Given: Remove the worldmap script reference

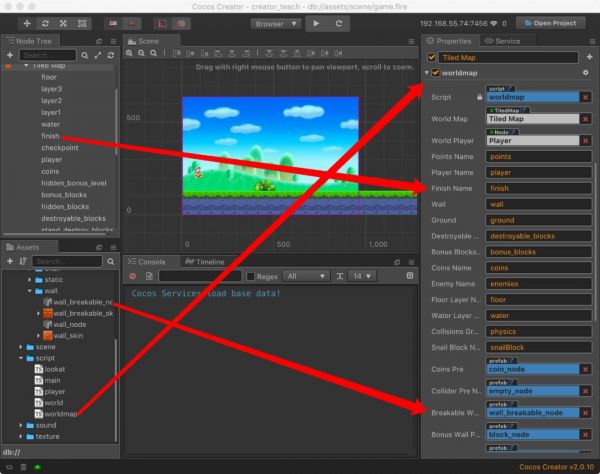Looking at the screenshot, I should point(585,97).
